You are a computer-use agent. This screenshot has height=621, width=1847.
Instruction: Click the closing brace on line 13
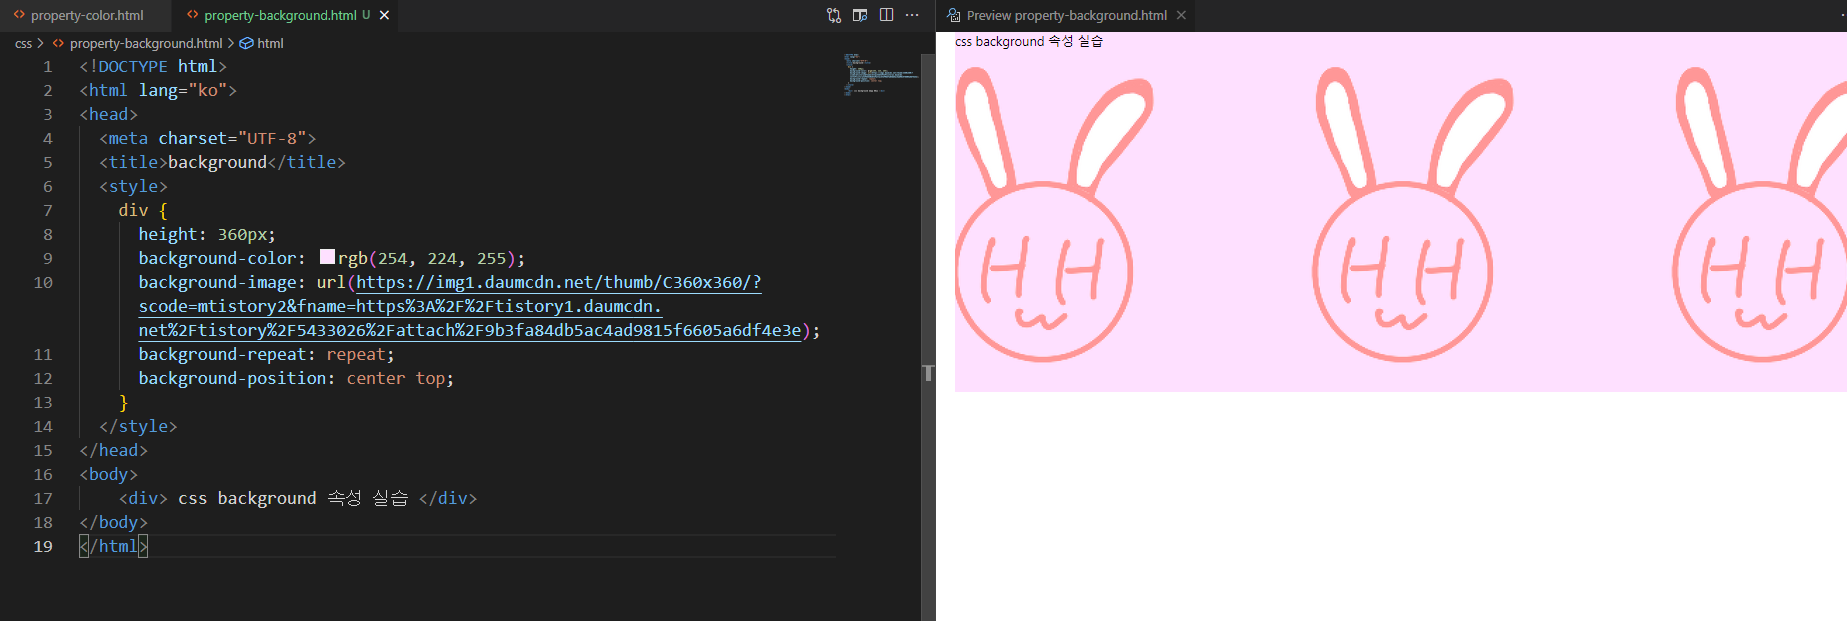pyautogui.click(x=123, y=402)
